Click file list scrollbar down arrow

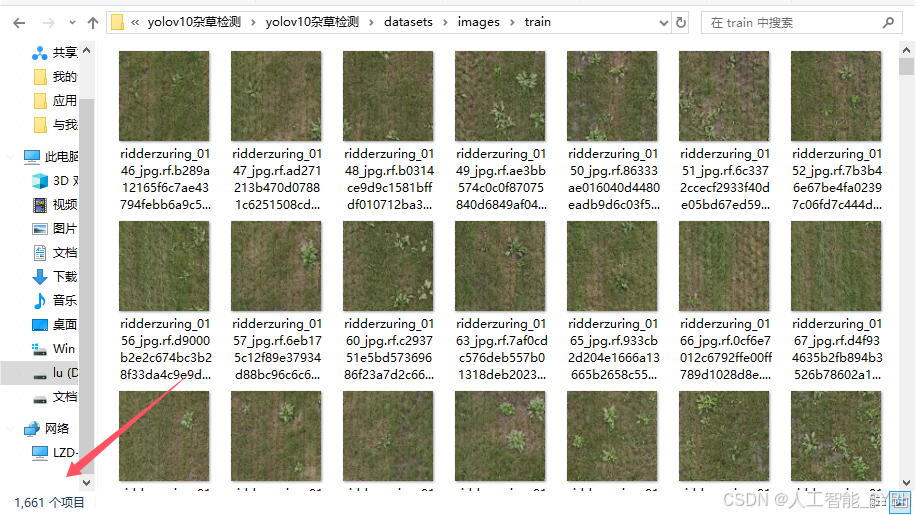click(907, 483)
